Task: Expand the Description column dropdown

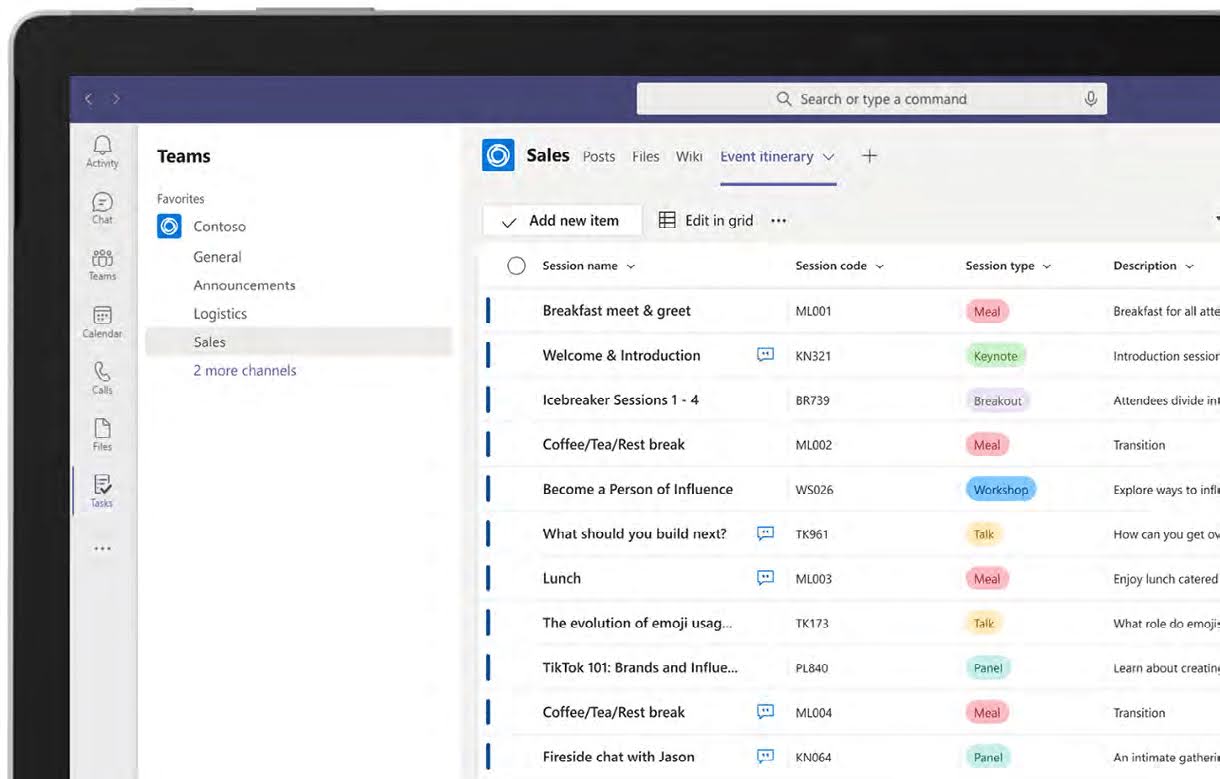Action: pyautogui.click(x=1189, y=267)
